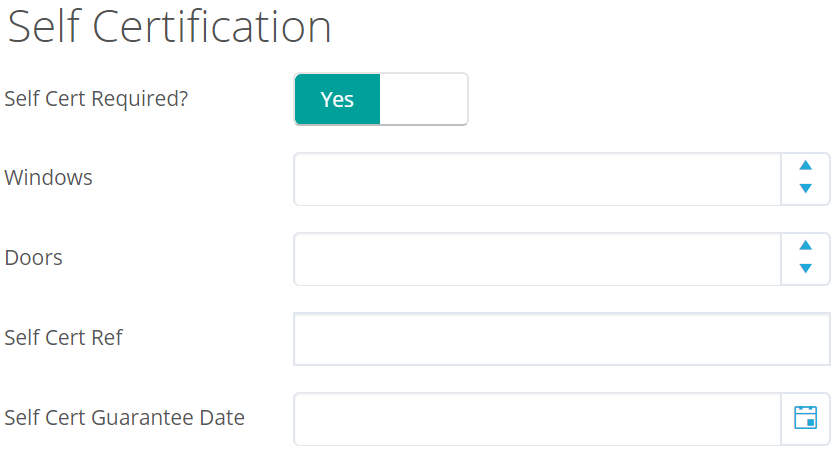This screenshot has width=833, height=449.
Task: Click the "Doors" field label
Action: (x=34, y=258)
